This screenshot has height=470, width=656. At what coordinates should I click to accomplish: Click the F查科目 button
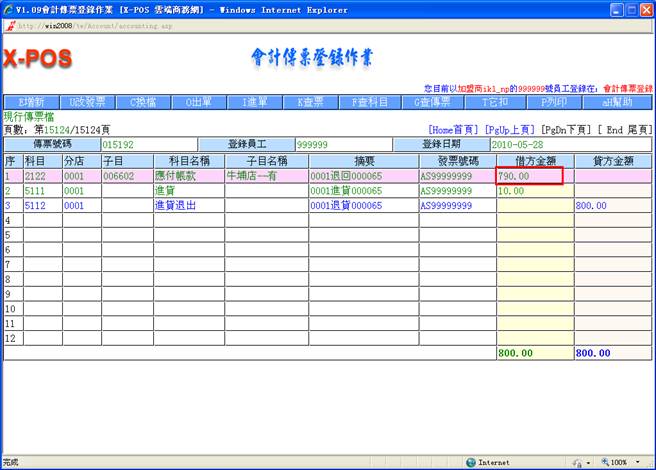coord(370,102)
